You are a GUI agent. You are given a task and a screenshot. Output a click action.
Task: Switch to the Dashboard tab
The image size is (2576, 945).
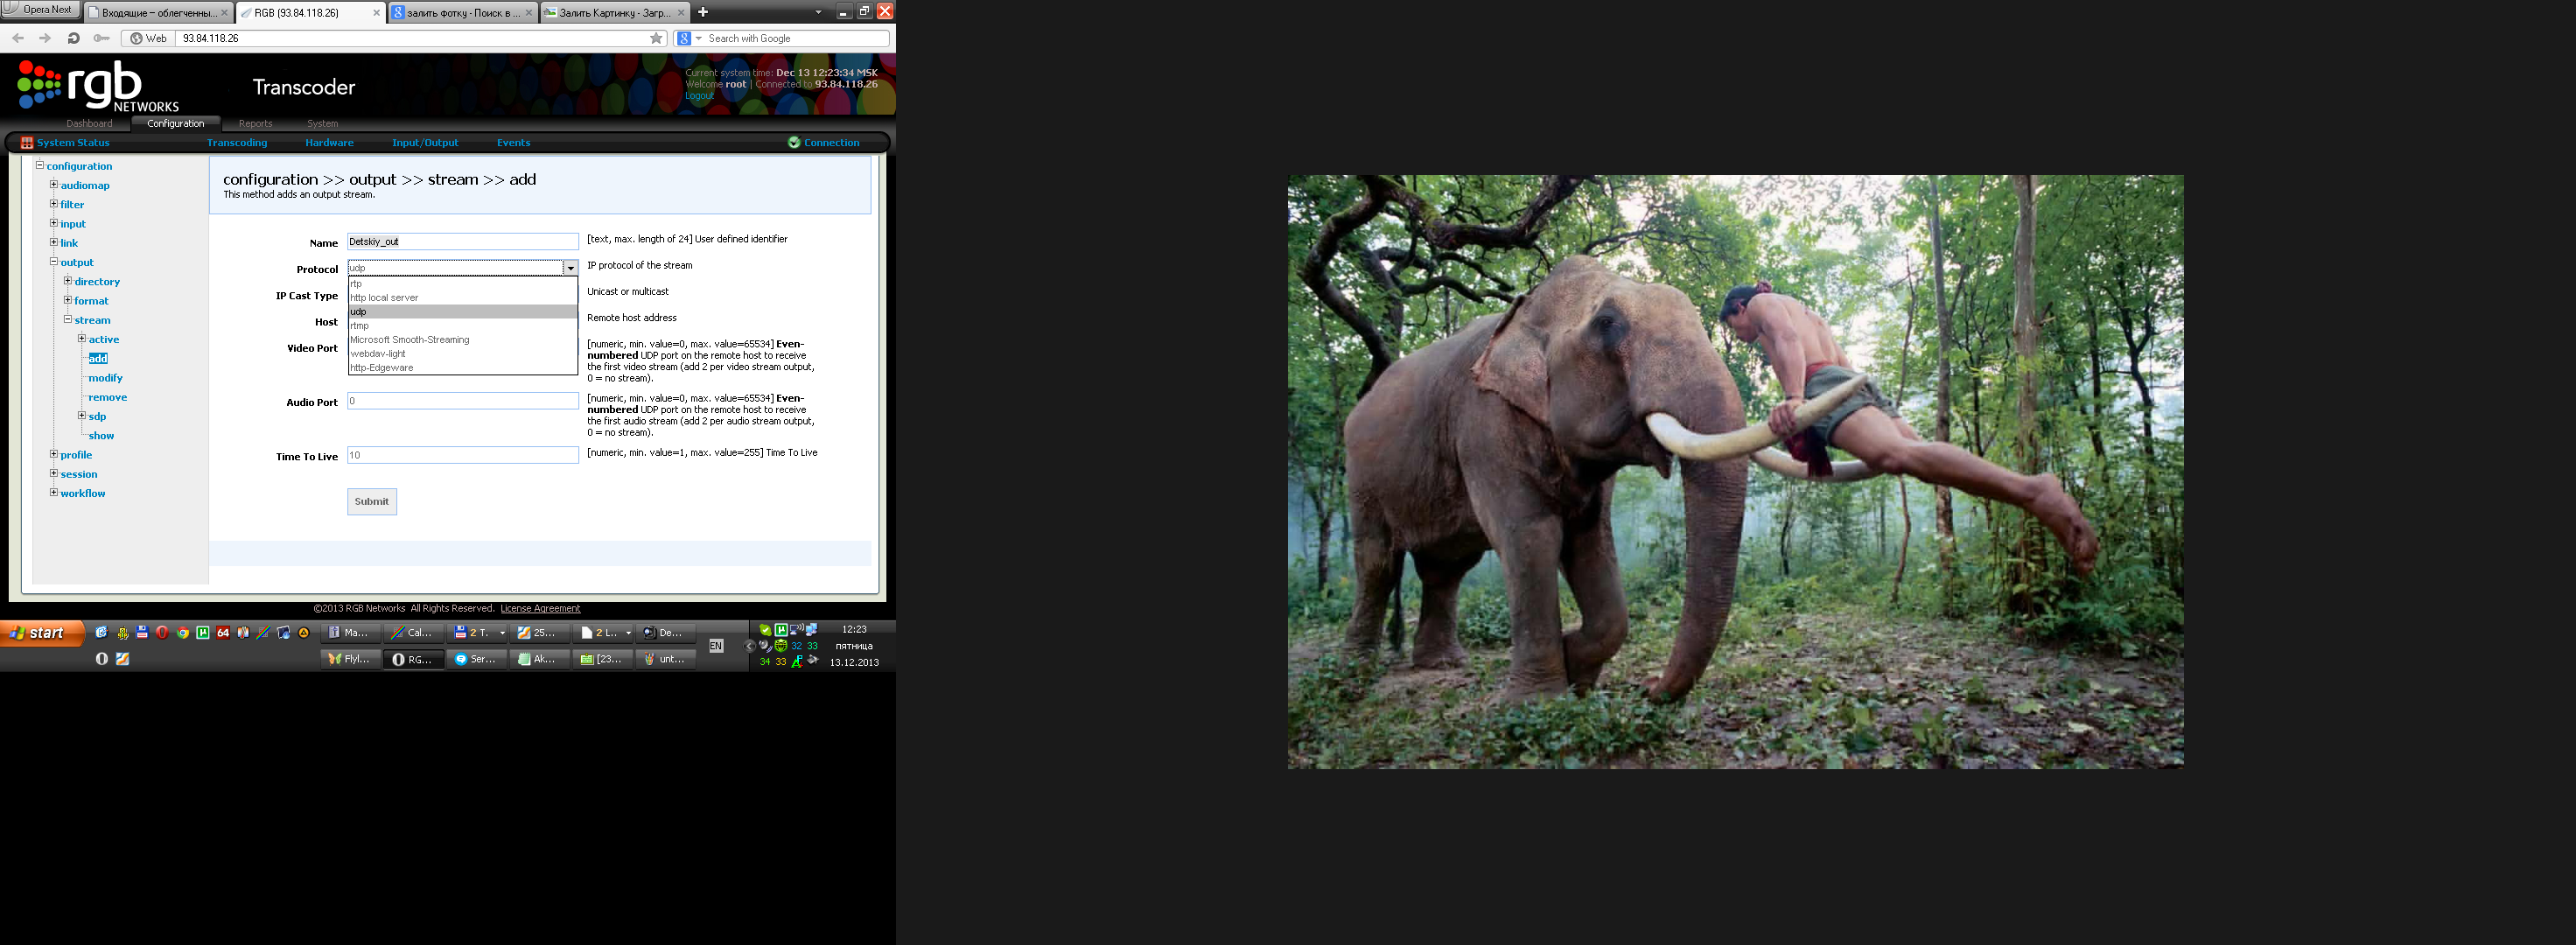89,124
